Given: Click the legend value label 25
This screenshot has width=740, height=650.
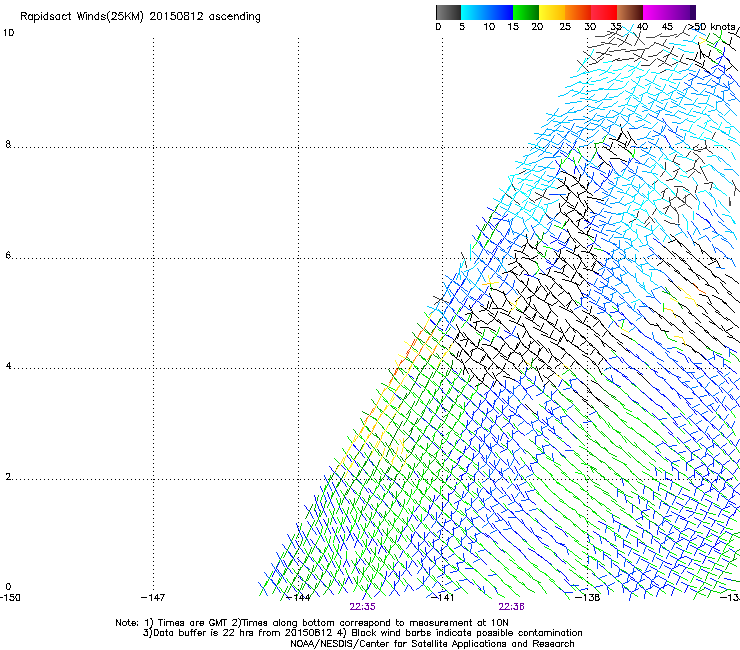Looking at the screenshot, I should coord(565,27).
